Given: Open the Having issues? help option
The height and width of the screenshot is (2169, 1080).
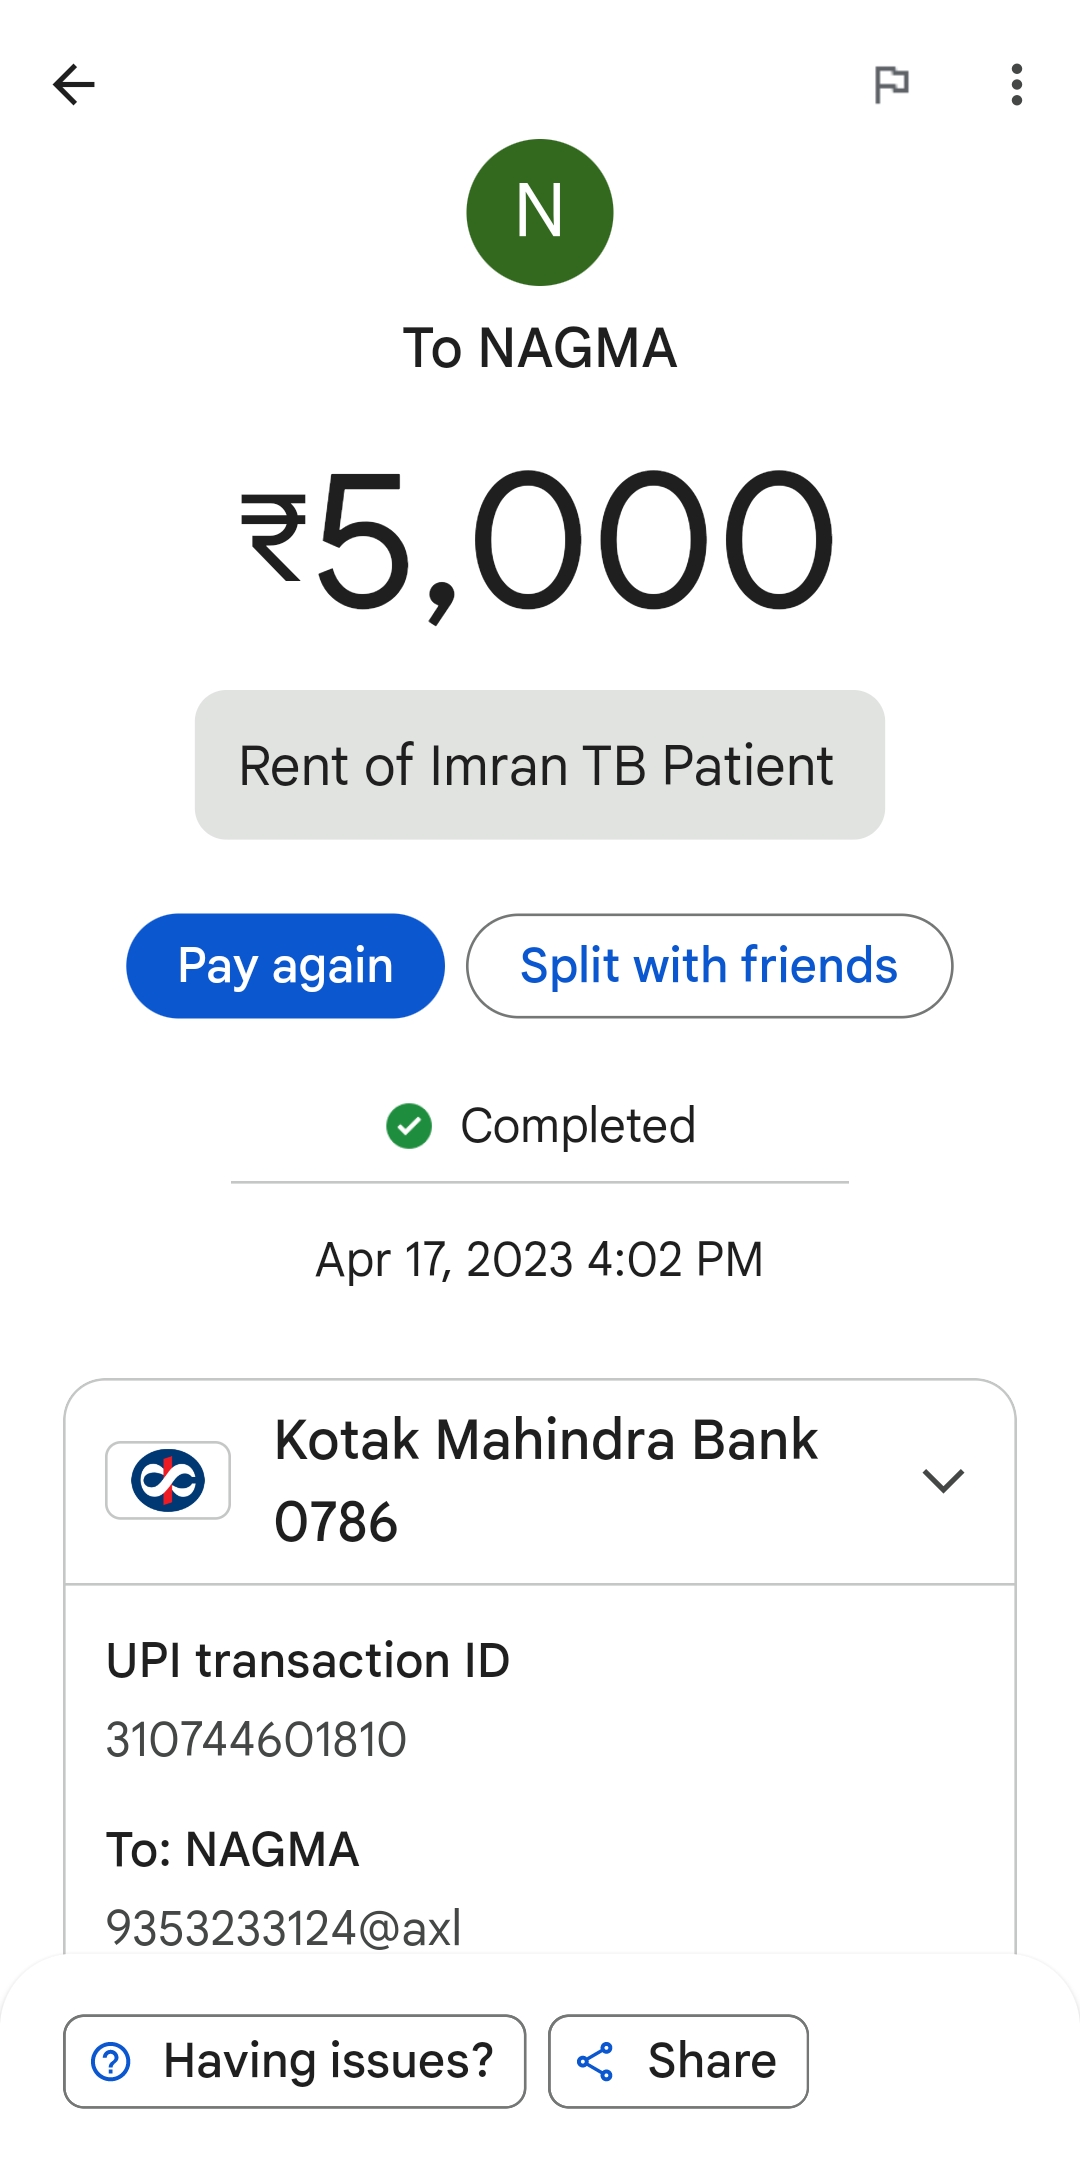Looking at the screenshot, I should (x=294, y=2061).
